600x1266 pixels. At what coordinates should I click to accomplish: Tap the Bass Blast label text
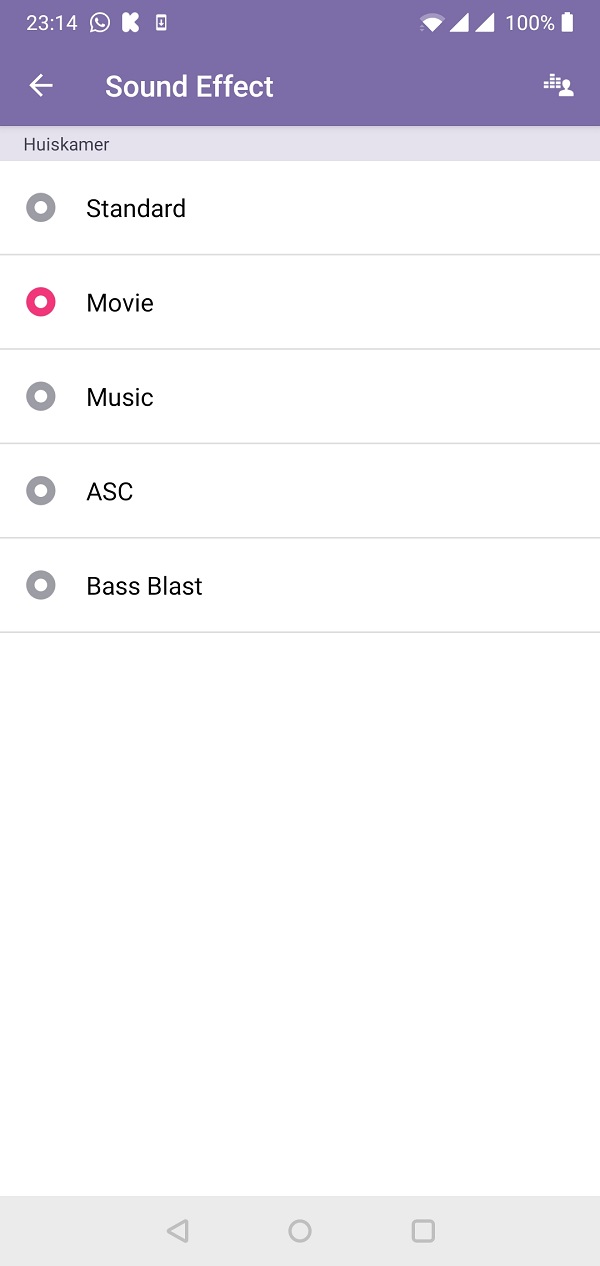click(x=145, y=586)
